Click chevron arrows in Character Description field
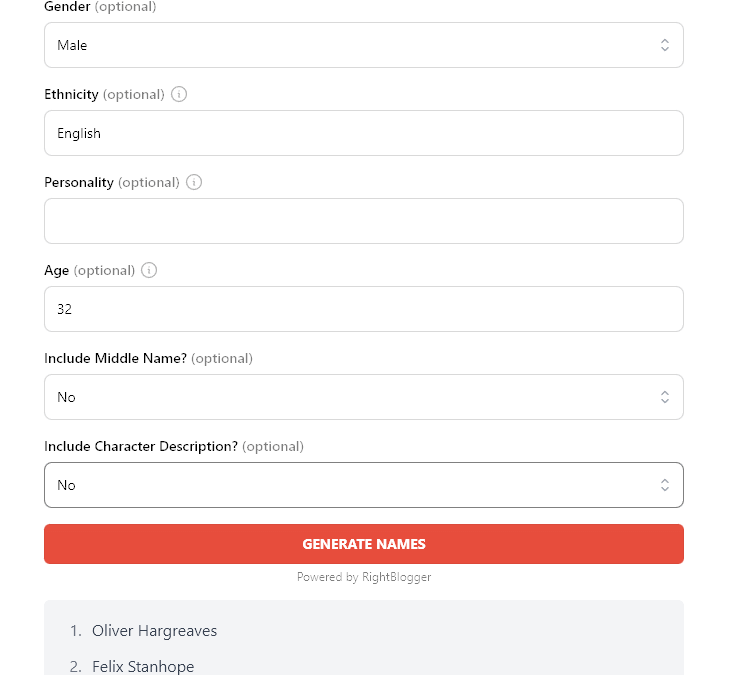Screen dimensions: 730x675 665,485
